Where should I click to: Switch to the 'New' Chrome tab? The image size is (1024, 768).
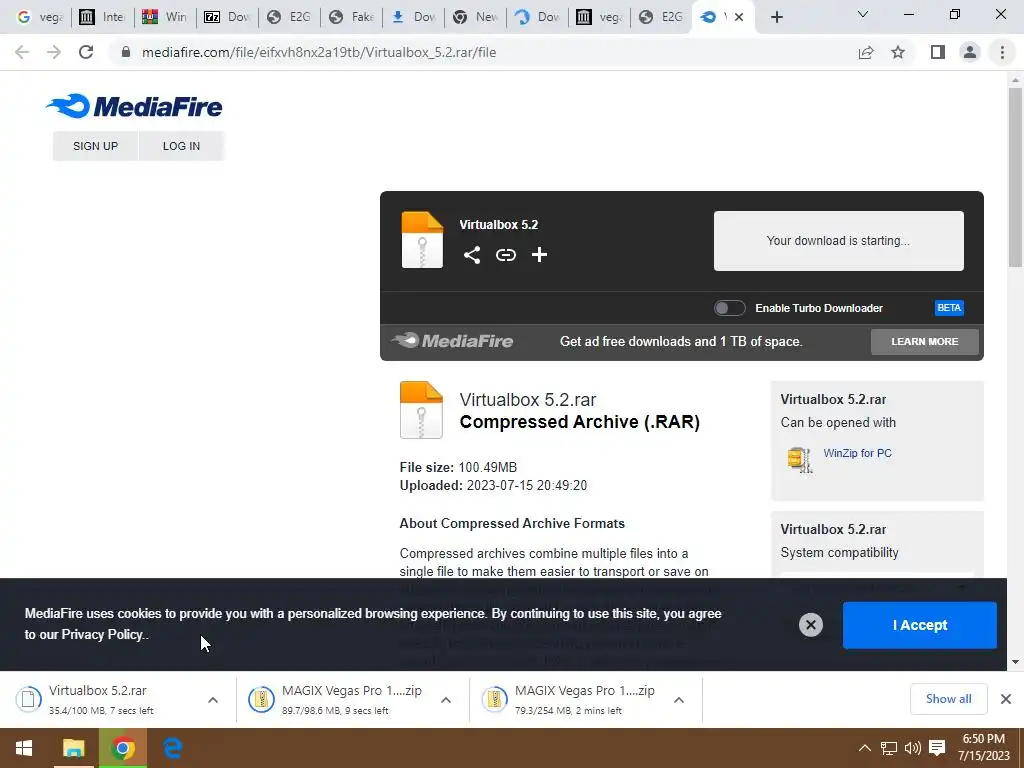click(475, 17)
